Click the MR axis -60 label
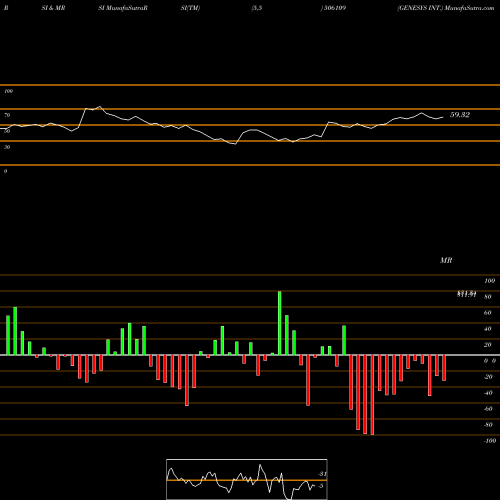500x500 pixels. (x=488, y=409)
